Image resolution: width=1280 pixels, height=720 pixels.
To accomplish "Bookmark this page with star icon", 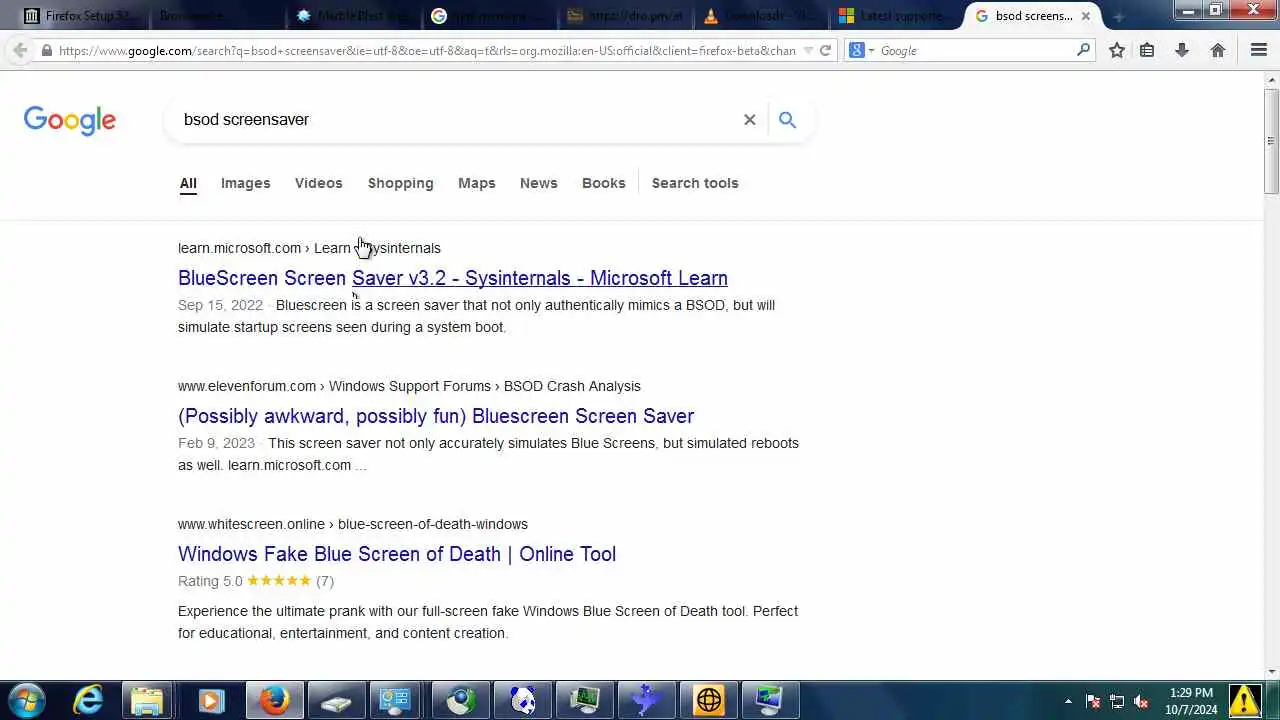I will tap(1116, 50).
